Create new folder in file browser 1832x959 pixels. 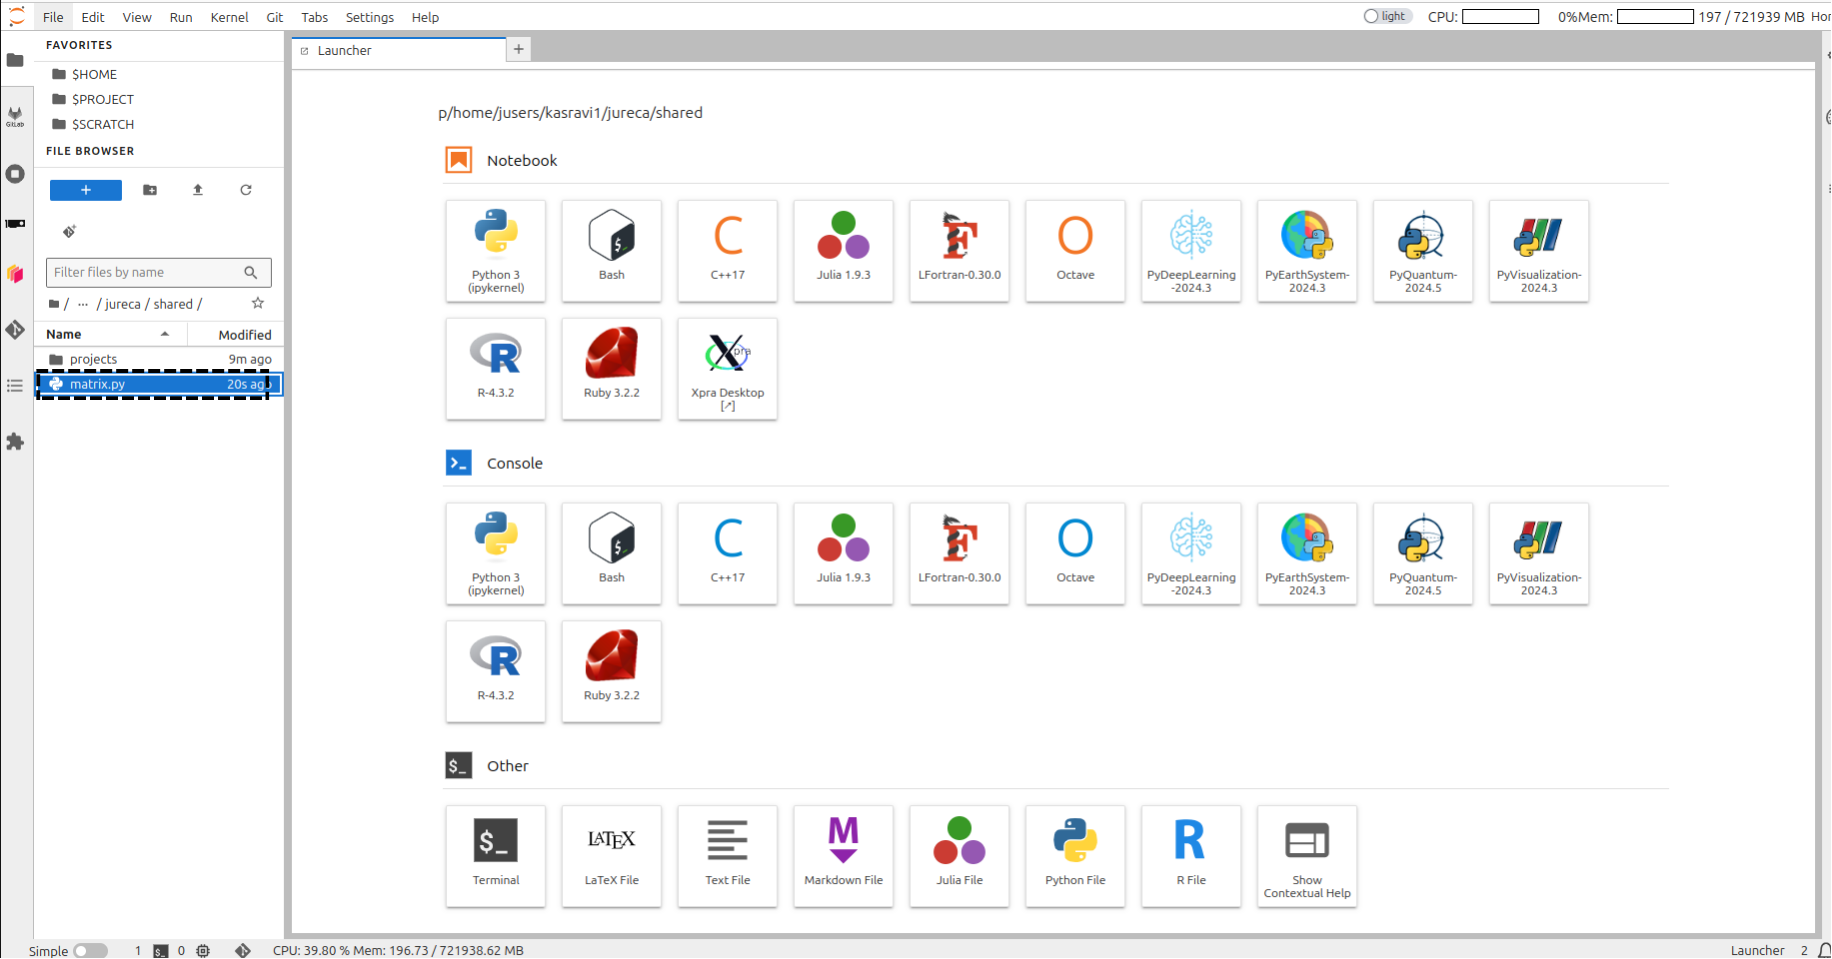[x=150, y=190]
